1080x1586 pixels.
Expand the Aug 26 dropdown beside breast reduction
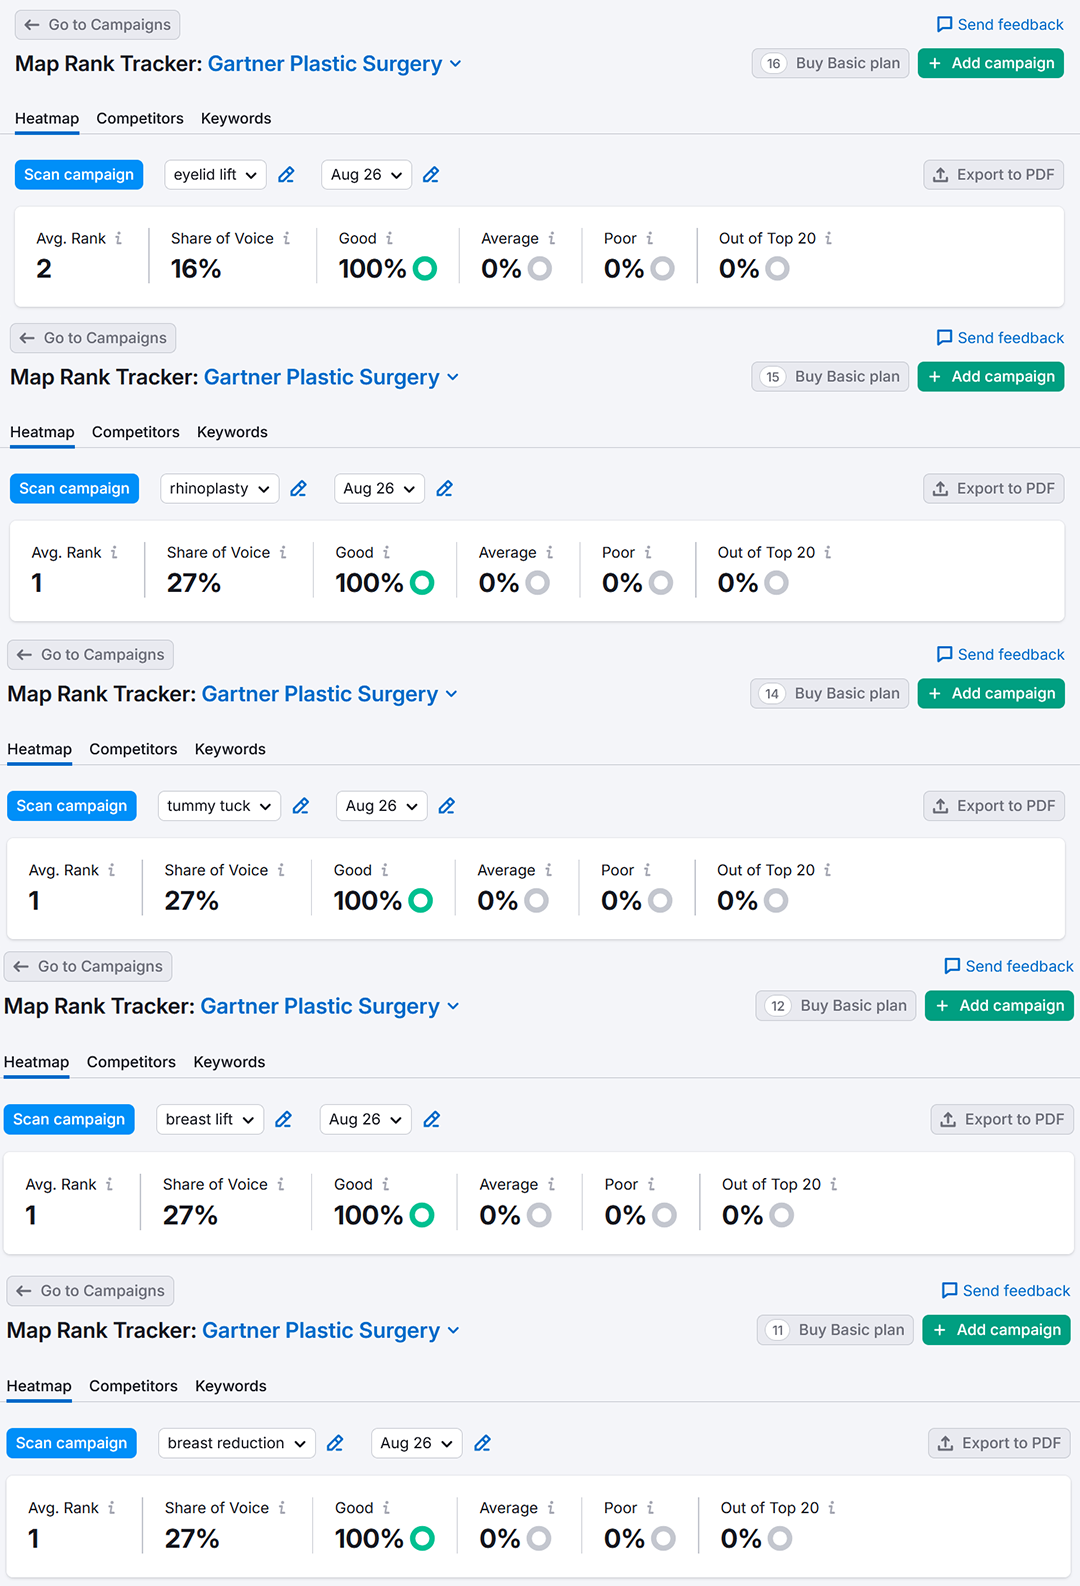pyautogui.click(x=416, y=1443)
